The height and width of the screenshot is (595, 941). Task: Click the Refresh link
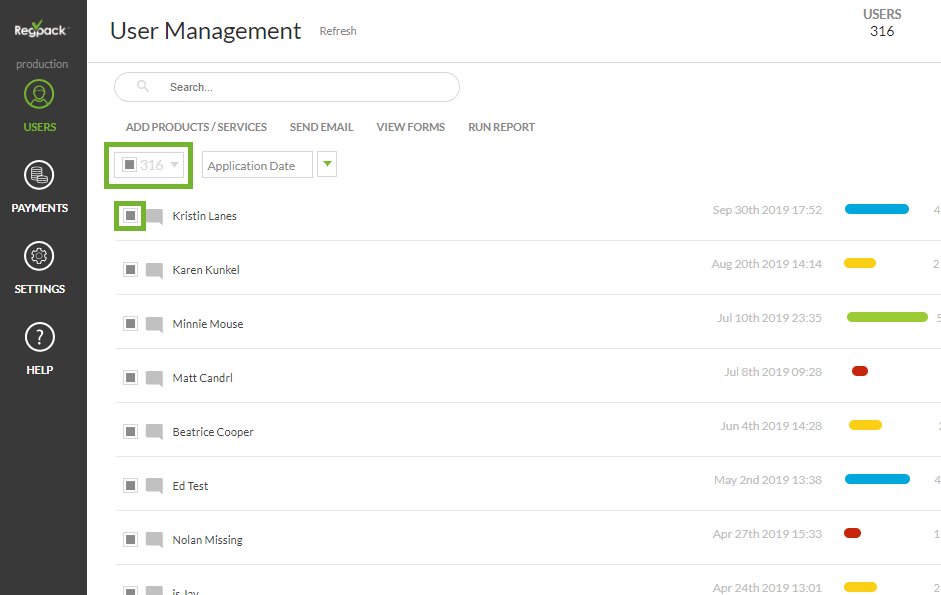[x=338, y=31]
